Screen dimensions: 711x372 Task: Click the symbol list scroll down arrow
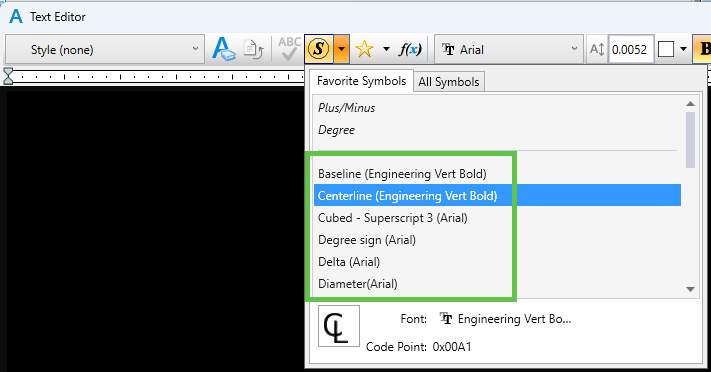(691, 289)
